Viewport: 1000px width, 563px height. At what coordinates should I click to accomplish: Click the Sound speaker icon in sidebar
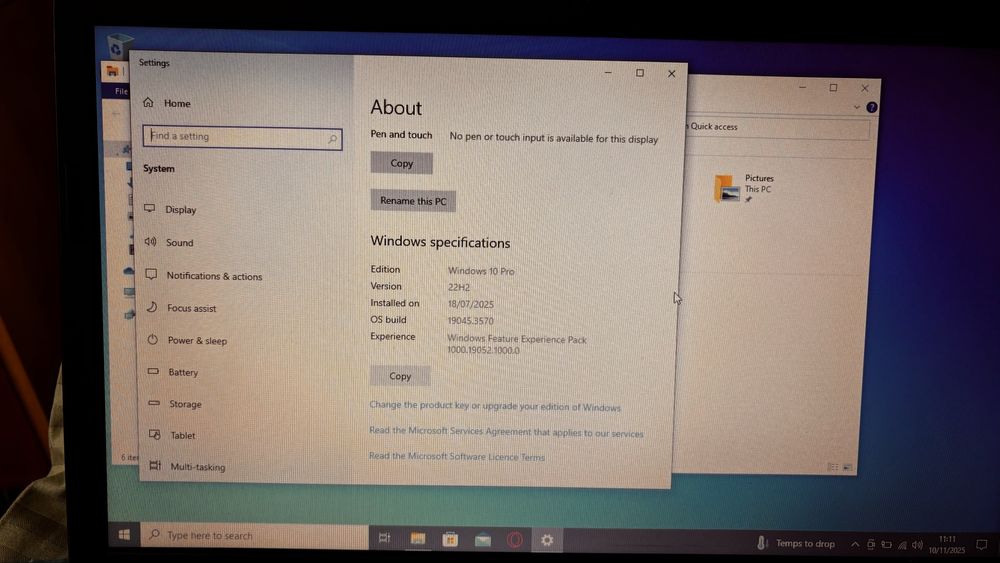pyautogui.click(x=151, y=242)
